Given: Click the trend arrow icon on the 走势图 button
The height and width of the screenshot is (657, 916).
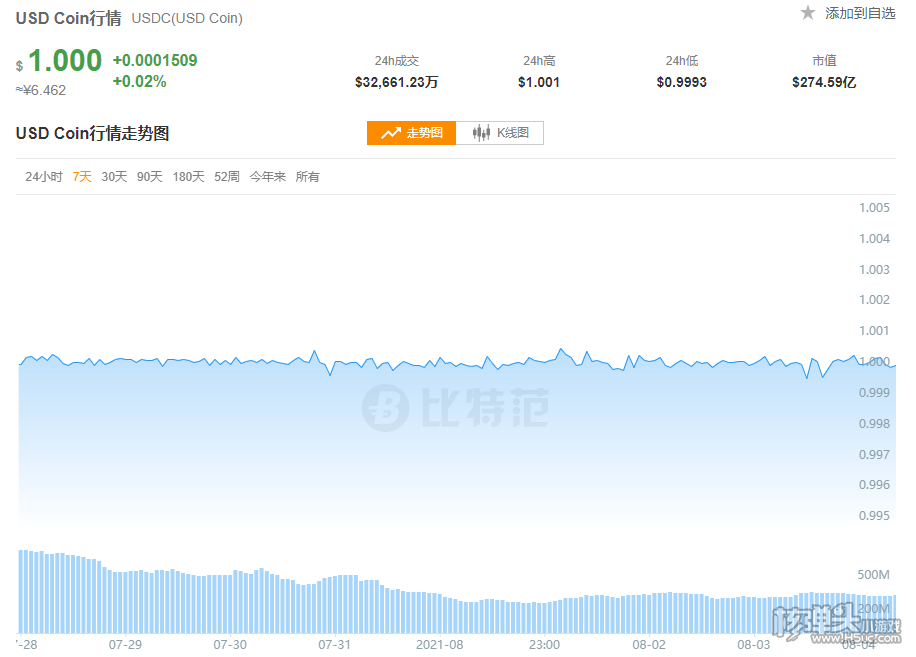Looking at the screenshot, I should (391, 133).
